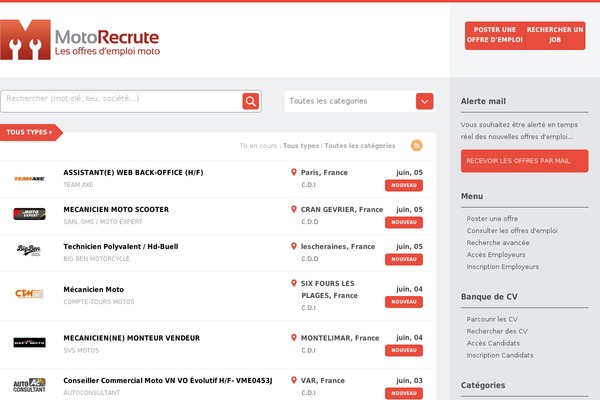
Task: Click NOUVEAU badge on Technicien Polyvalent row
Action: click(404, 259)
